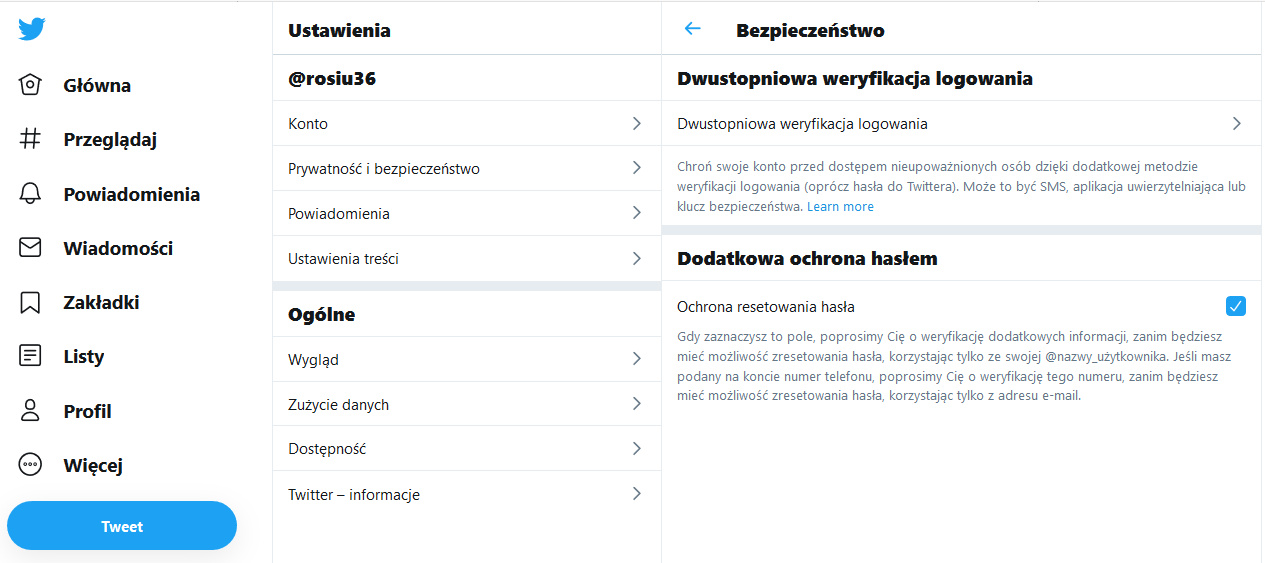The image size is (1265, 563).
Task: Click the Przeglądaj hashtag icon
Action: click(x=31, y=139)
